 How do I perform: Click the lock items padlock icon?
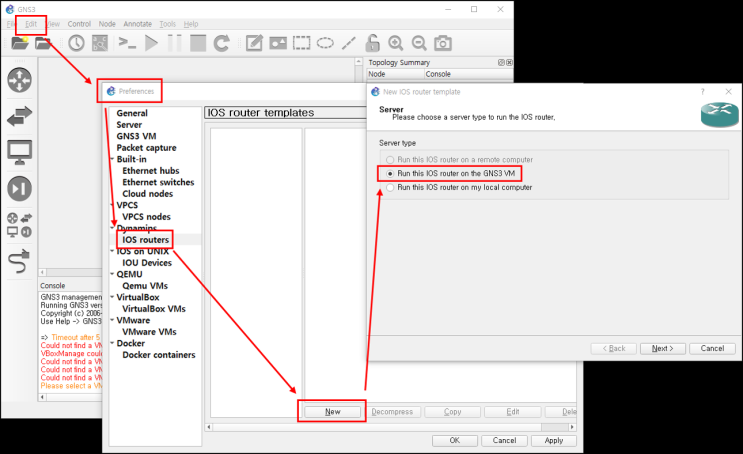(x=372, y=43)
